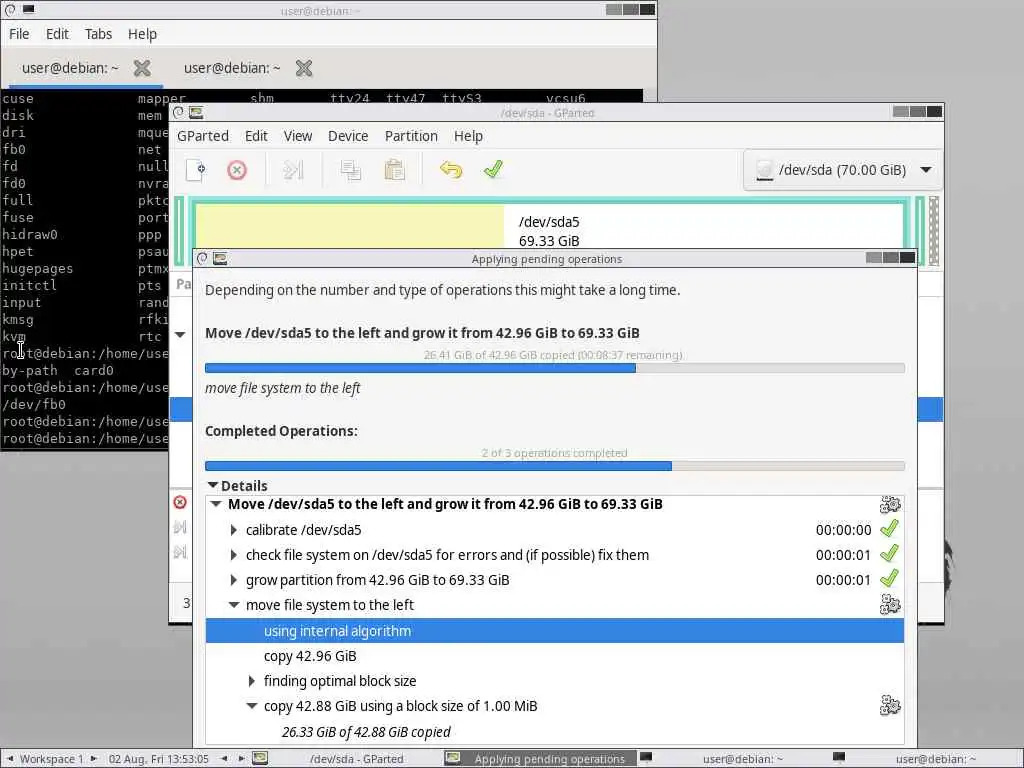Click the 2 of 3 operations completed progress bar
The image size is (1024, 768).
click(x=554, y=466)
